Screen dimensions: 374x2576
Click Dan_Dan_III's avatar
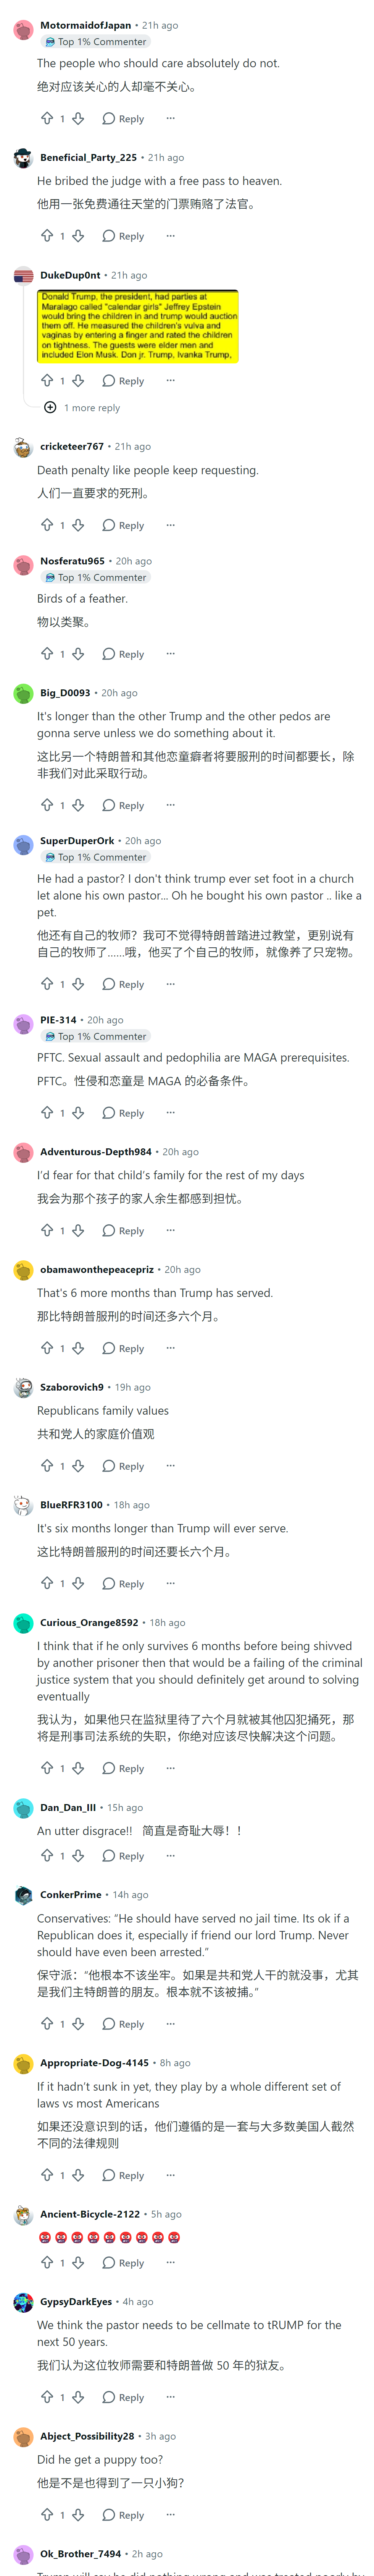tap(23, 1808)
